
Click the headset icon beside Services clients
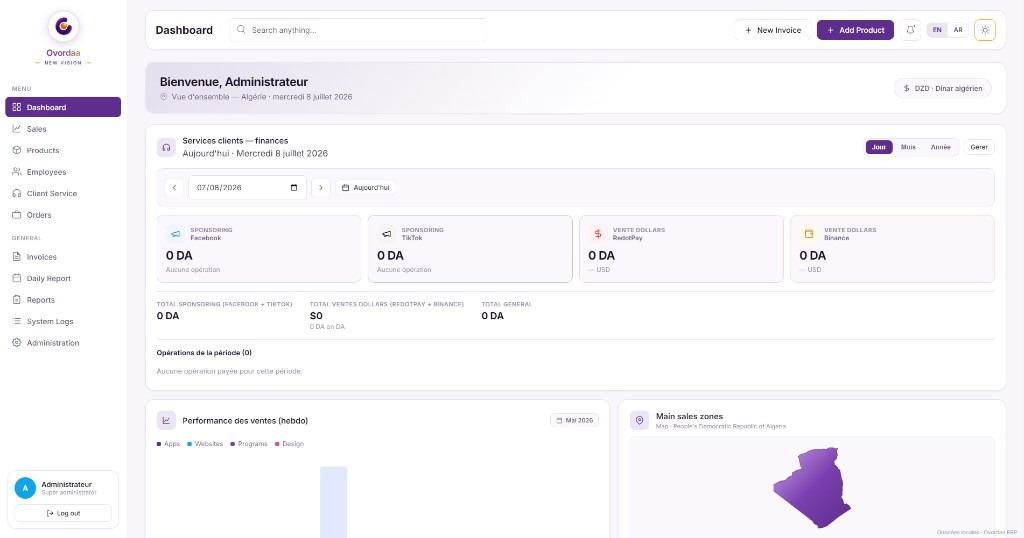pos(167,148)
